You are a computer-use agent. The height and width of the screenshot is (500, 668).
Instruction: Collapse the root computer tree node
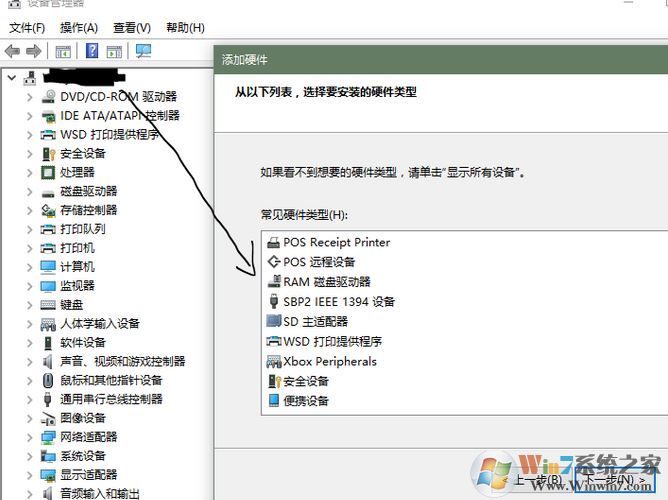12,78
